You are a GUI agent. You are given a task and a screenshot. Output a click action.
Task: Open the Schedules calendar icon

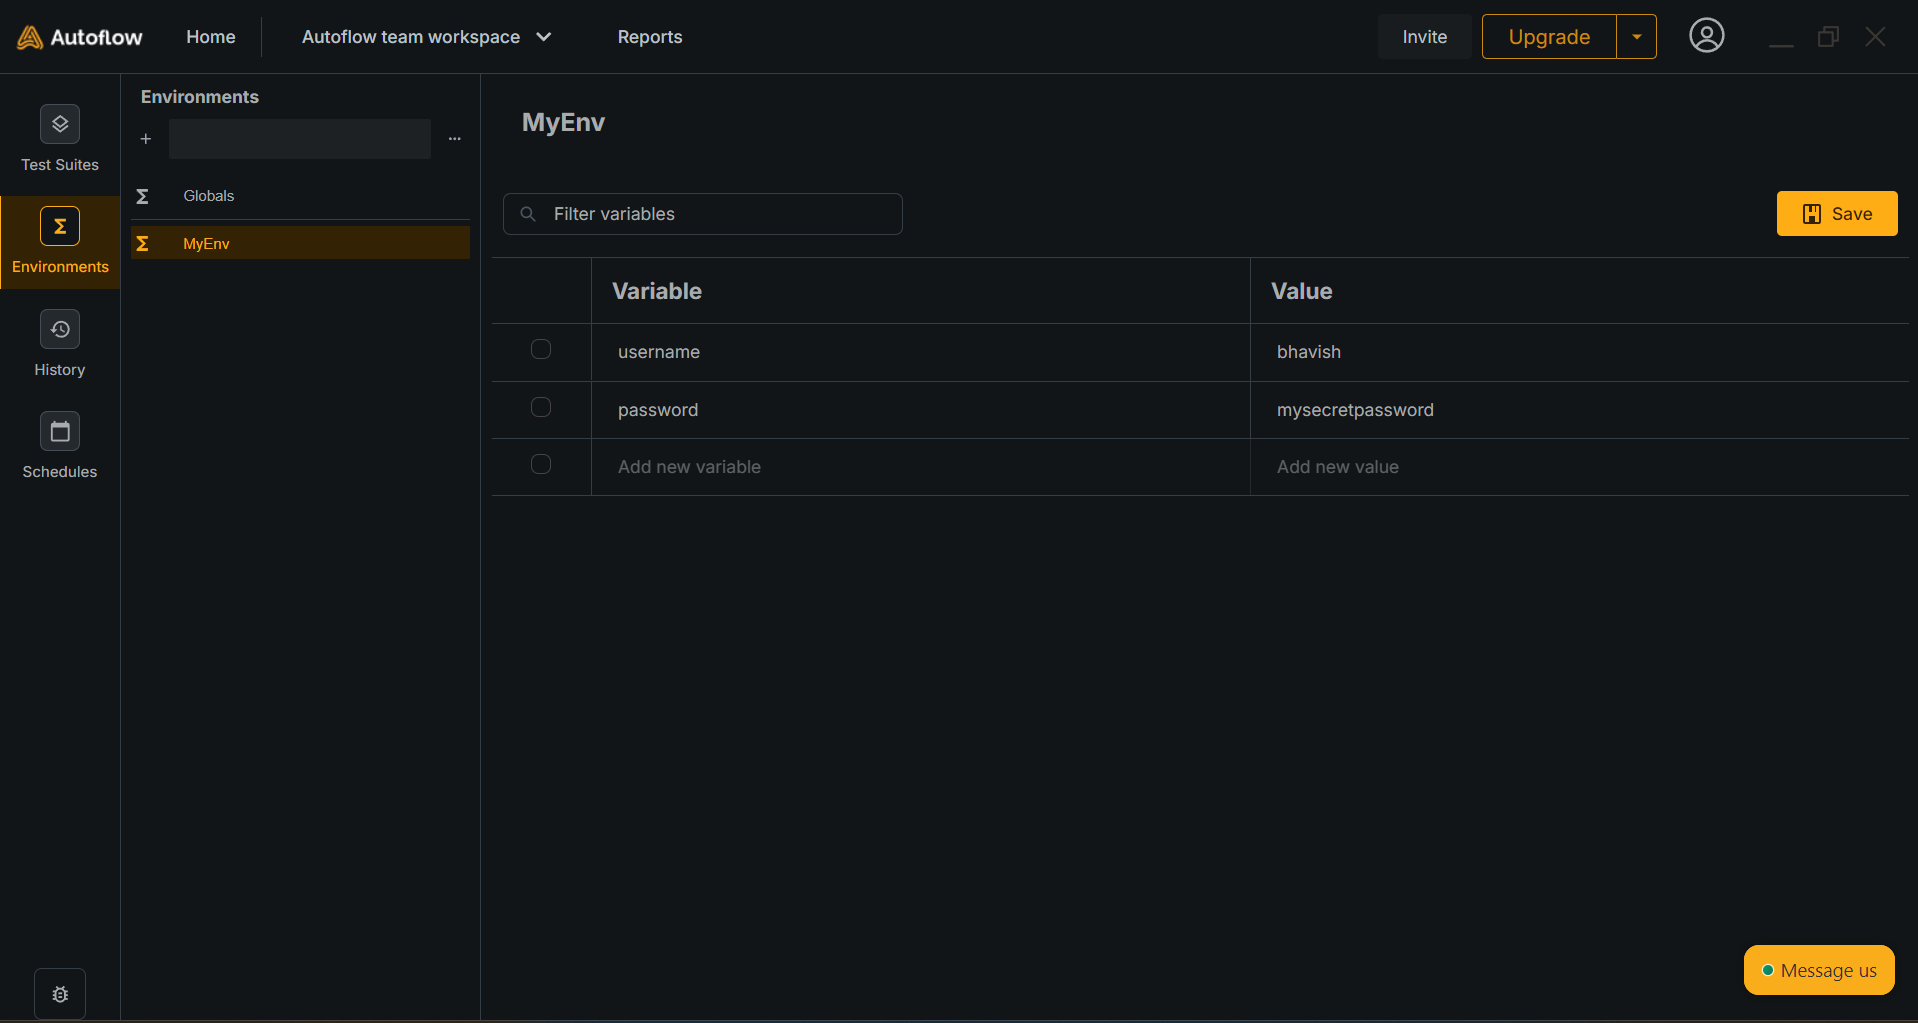(x=60, y=432)
